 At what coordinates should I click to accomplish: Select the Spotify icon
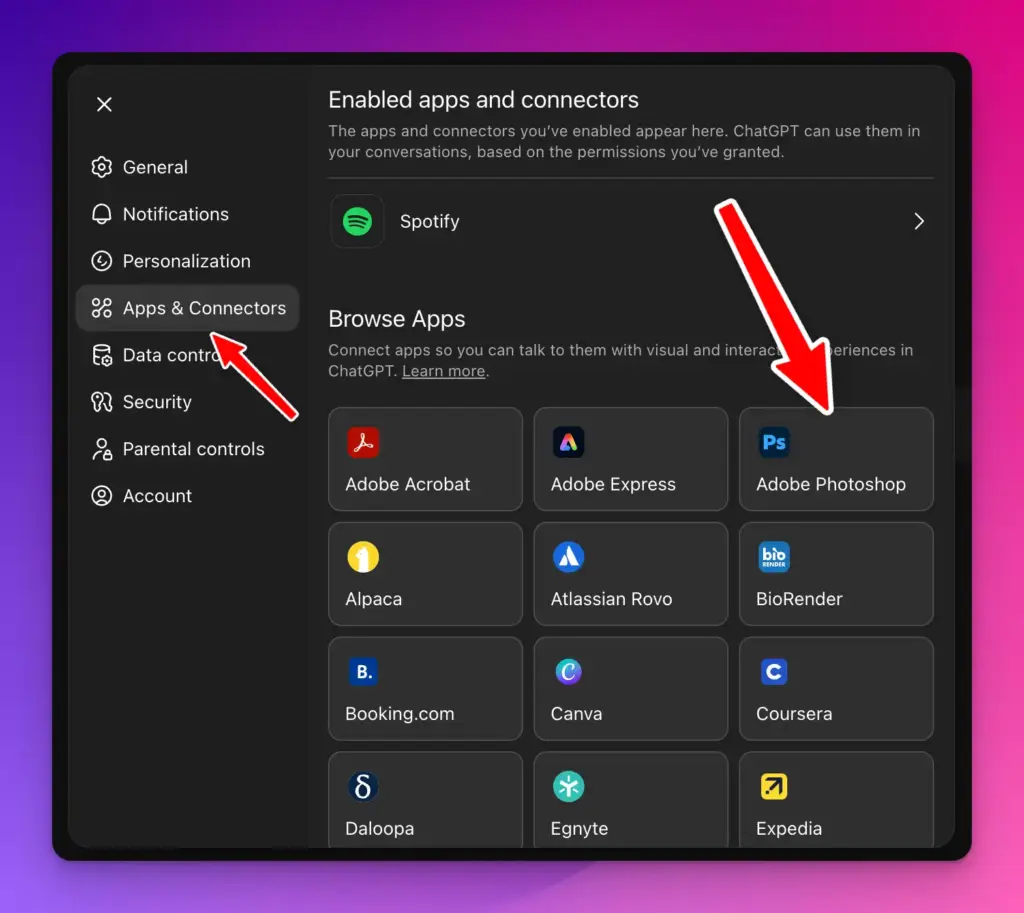pos(356,221)
